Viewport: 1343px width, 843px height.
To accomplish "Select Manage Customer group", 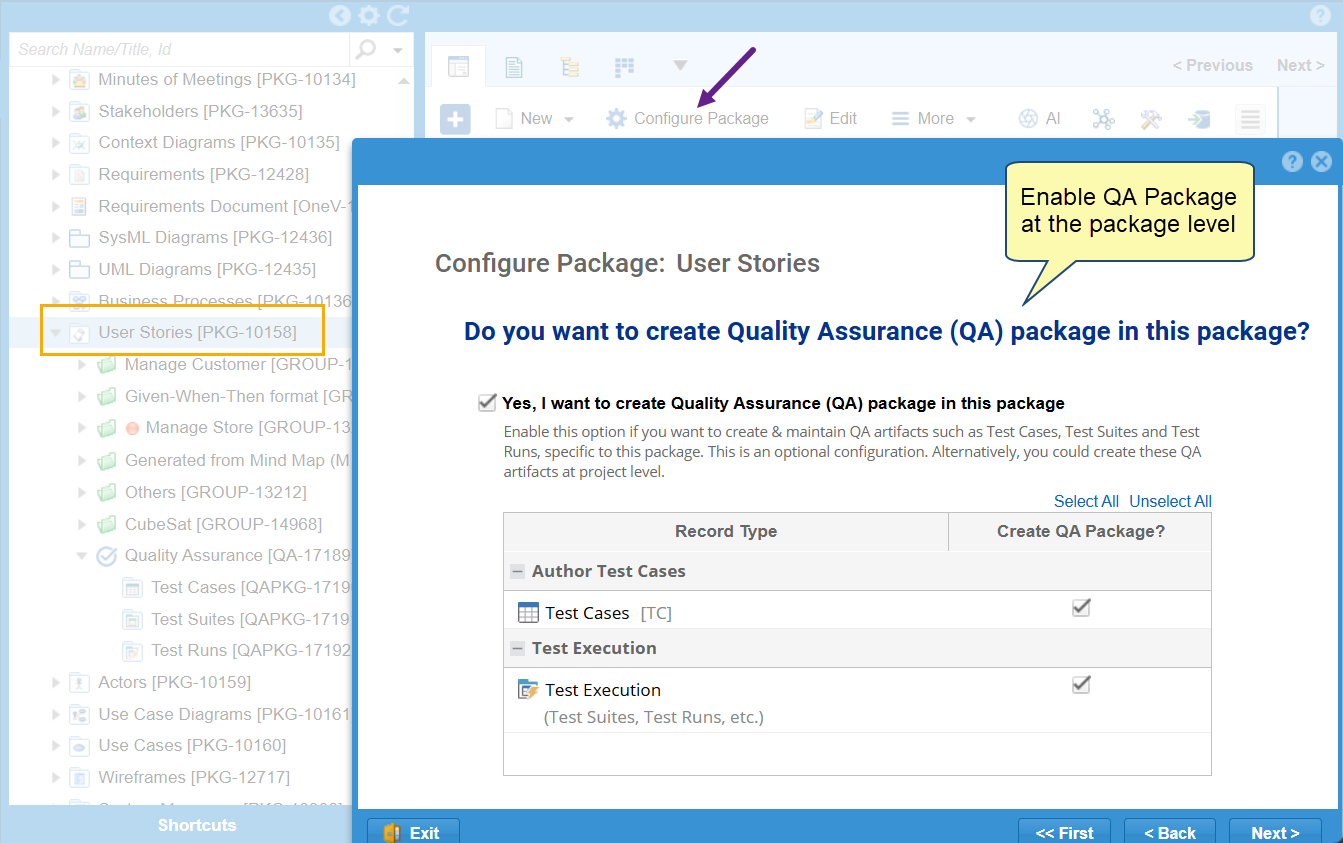I will point(238,365).
